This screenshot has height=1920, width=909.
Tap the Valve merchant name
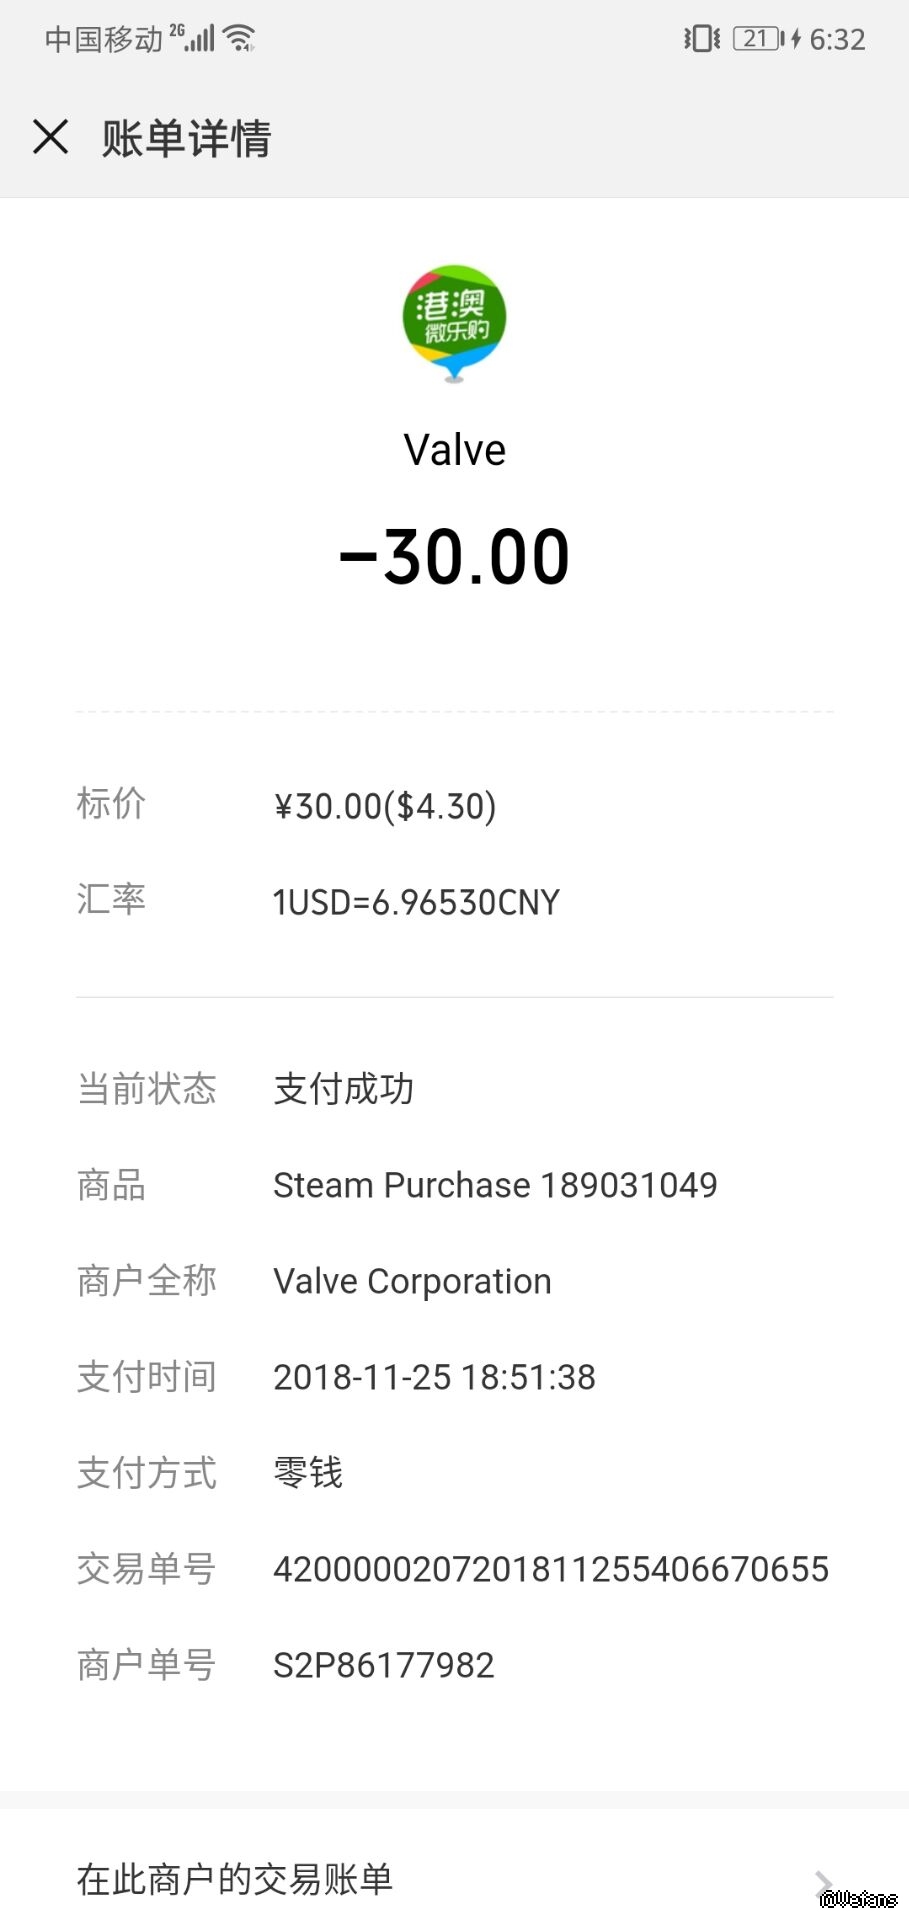coord(455,450)
